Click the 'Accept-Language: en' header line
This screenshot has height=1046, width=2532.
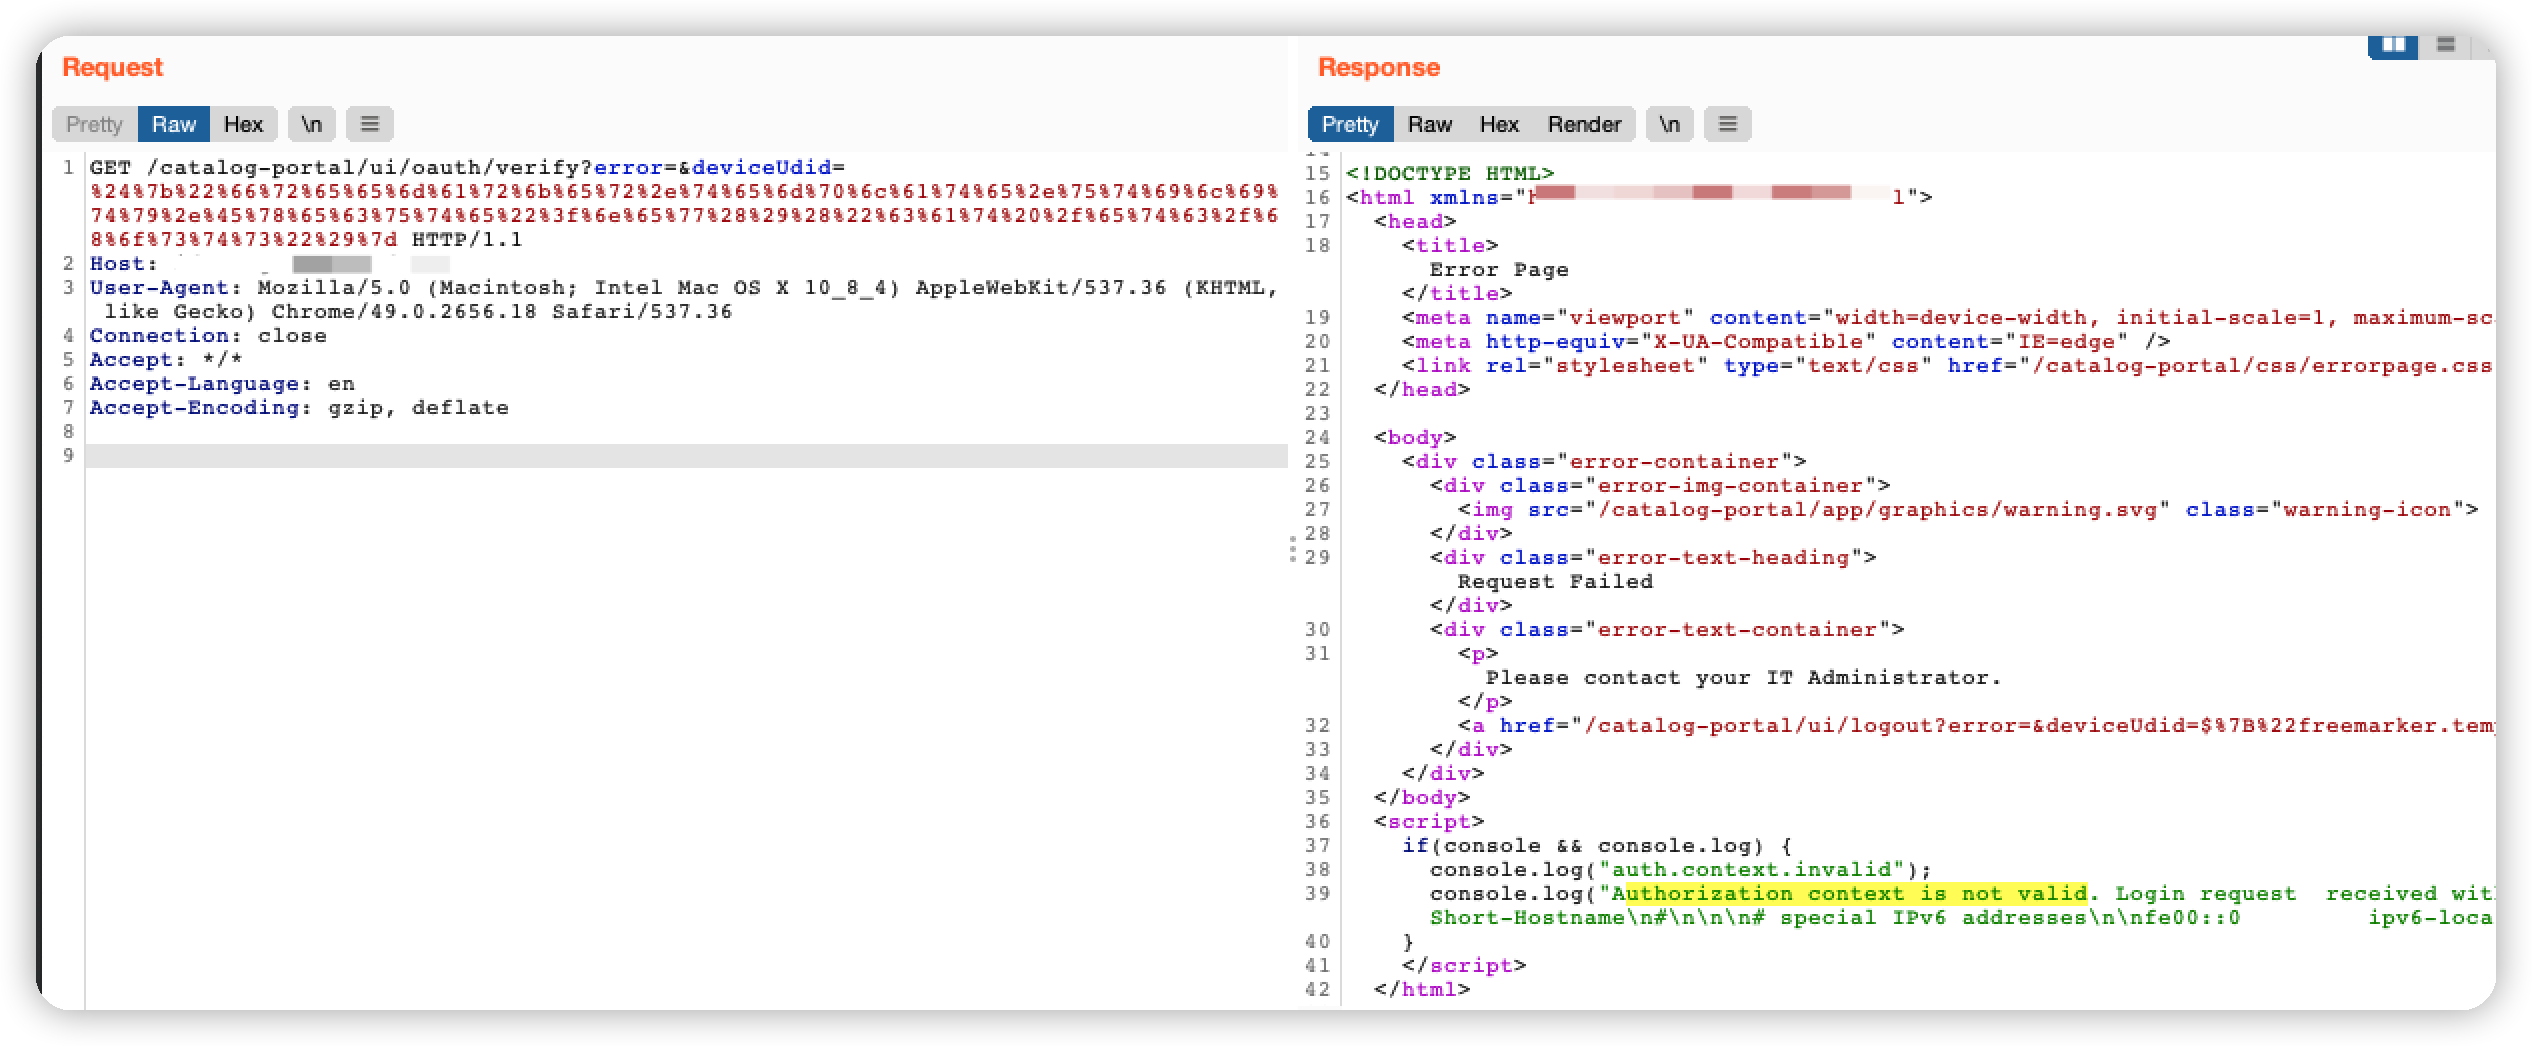pos(222,384)
